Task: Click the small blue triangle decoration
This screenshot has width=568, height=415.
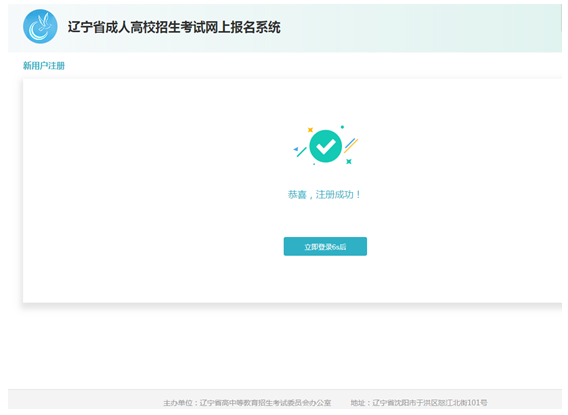Action: point(296,149)
